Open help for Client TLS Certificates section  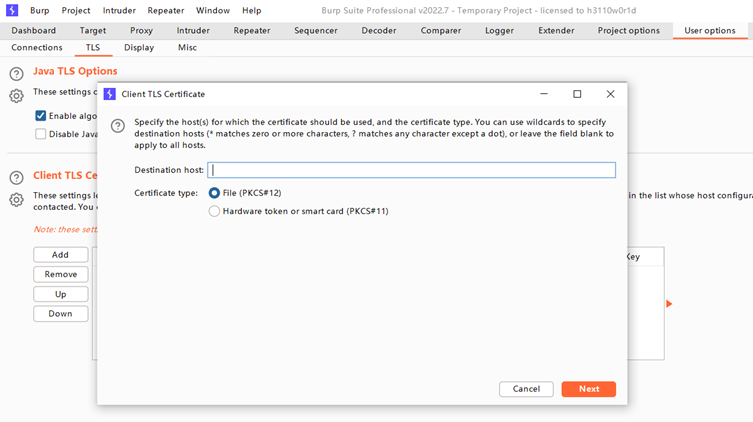click(16, 178)
